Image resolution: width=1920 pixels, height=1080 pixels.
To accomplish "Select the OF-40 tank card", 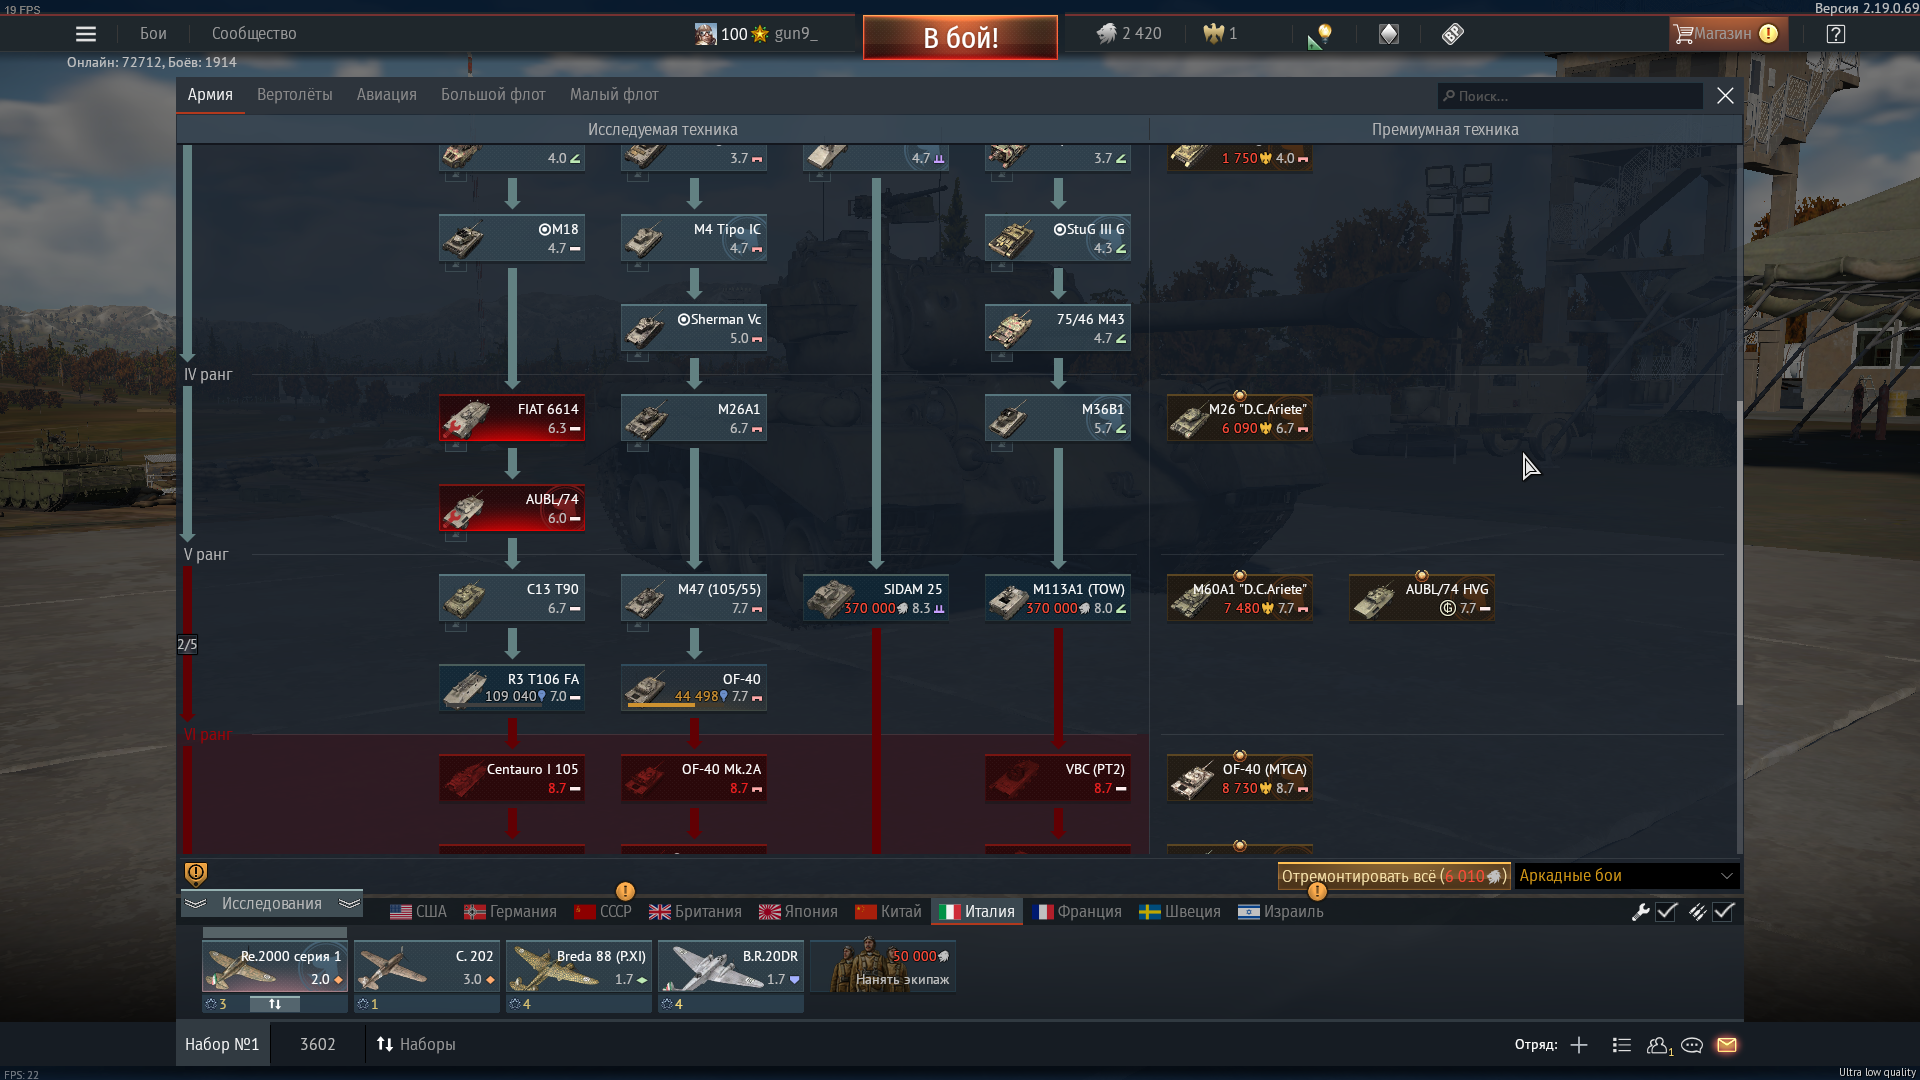I will (x=694, y=688).
